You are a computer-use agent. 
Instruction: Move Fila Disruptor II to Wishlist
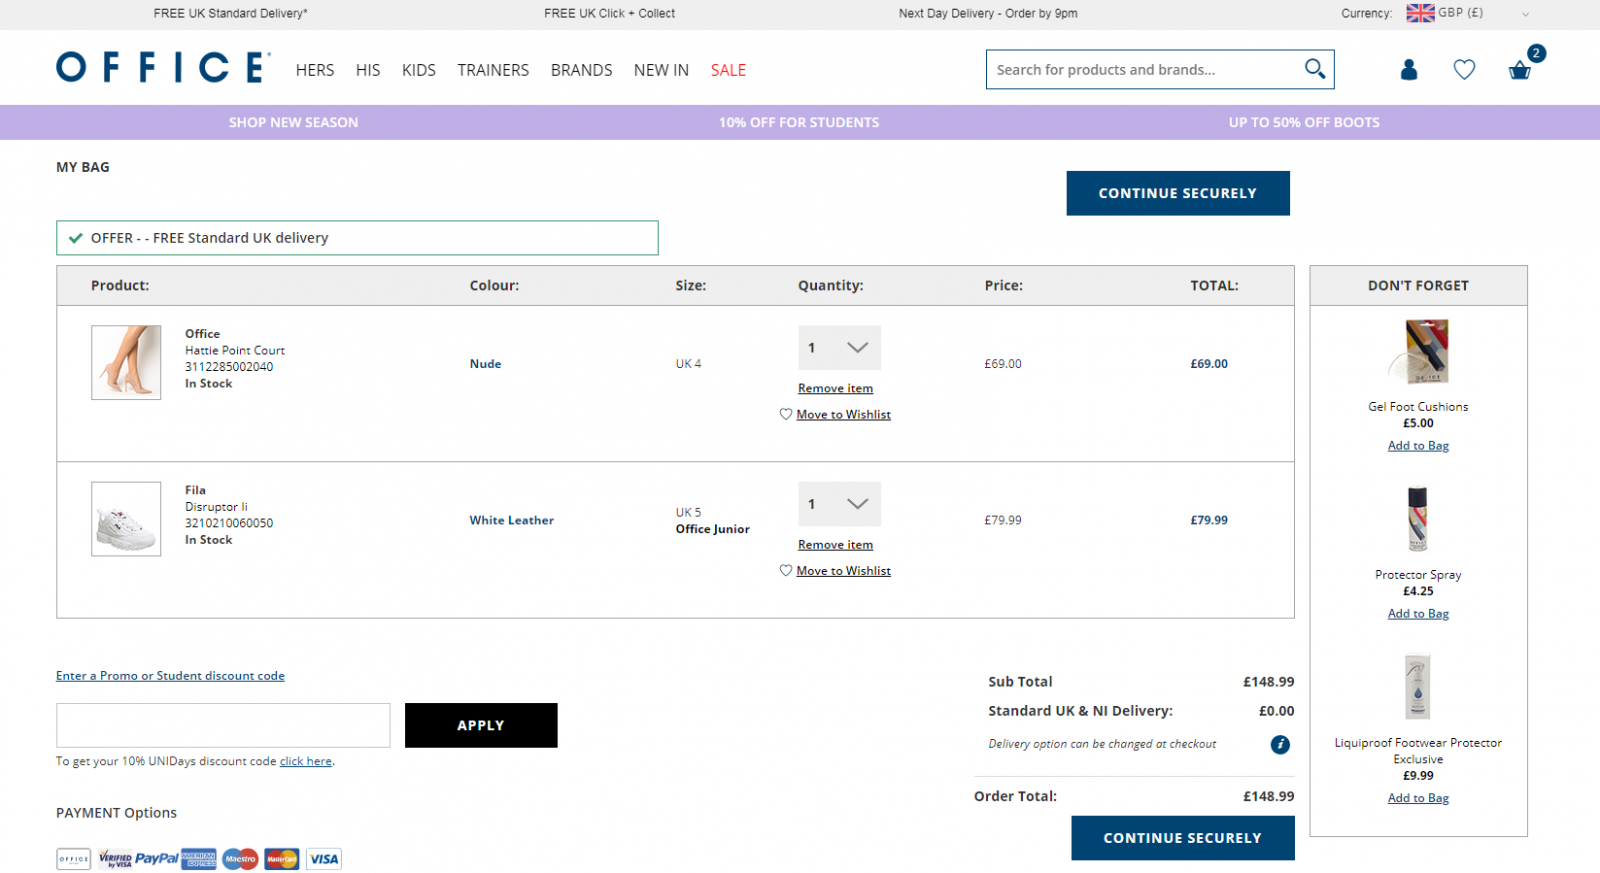[843, 570]
